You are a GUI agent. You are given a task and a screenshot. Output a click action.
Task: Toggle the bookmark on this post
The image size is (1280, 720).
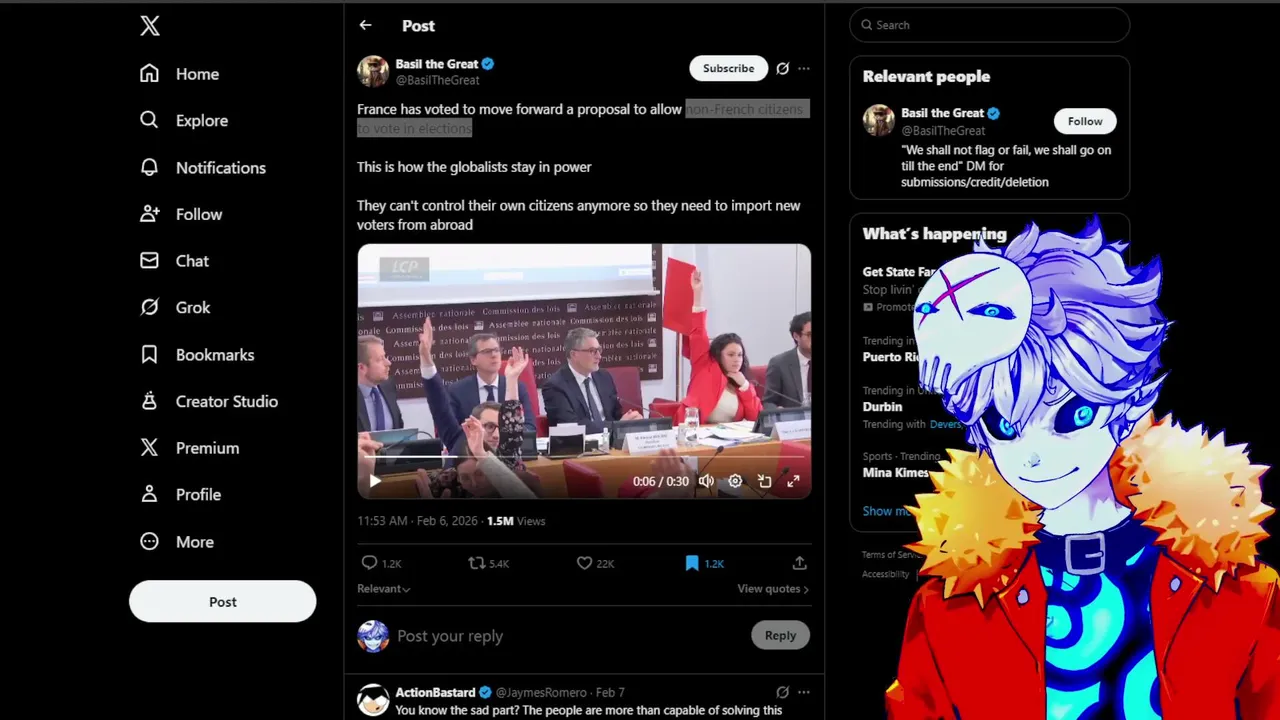click(x=692, y=563)
